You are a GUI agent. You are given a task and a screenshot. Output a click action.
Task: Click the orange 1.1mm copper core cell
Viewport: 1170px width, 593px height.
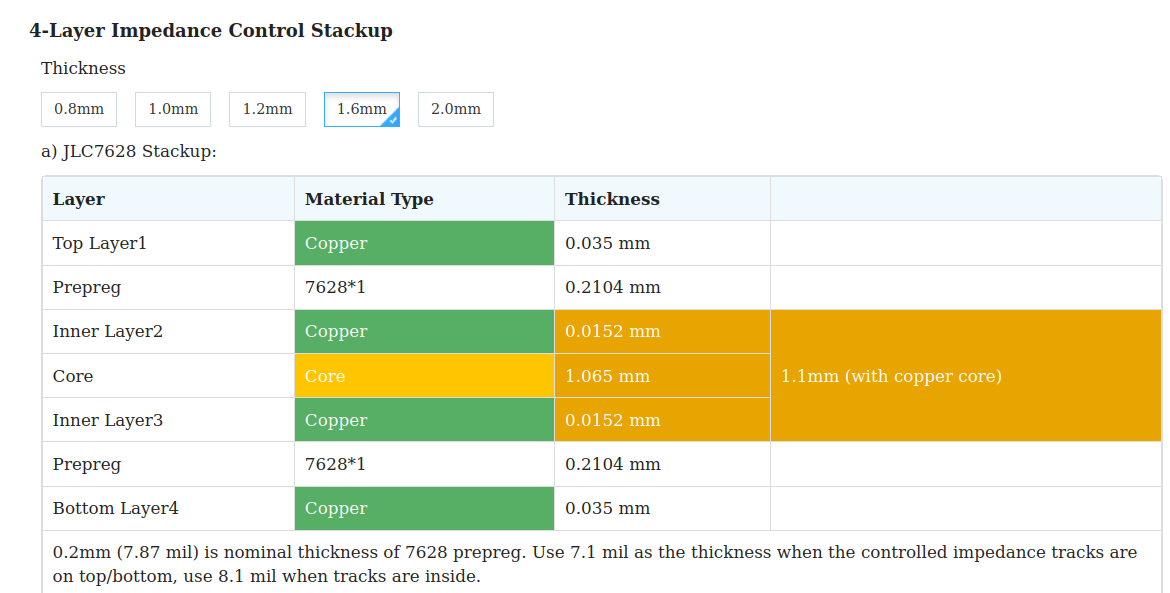[x=965, y=376]
